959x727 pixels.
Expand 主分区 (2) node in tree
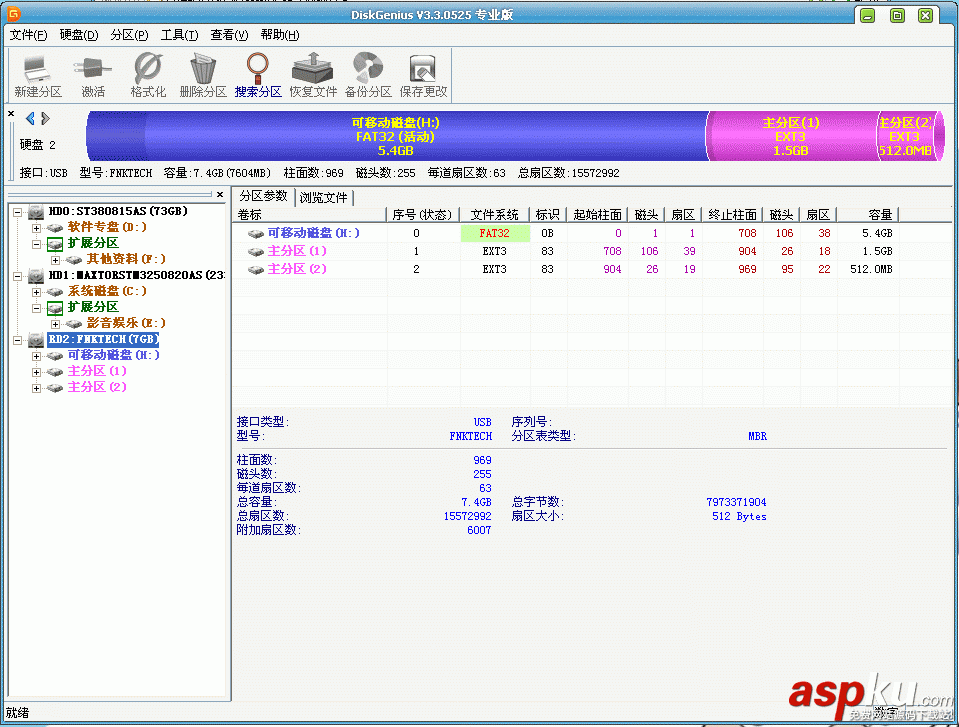click(37, 388)
